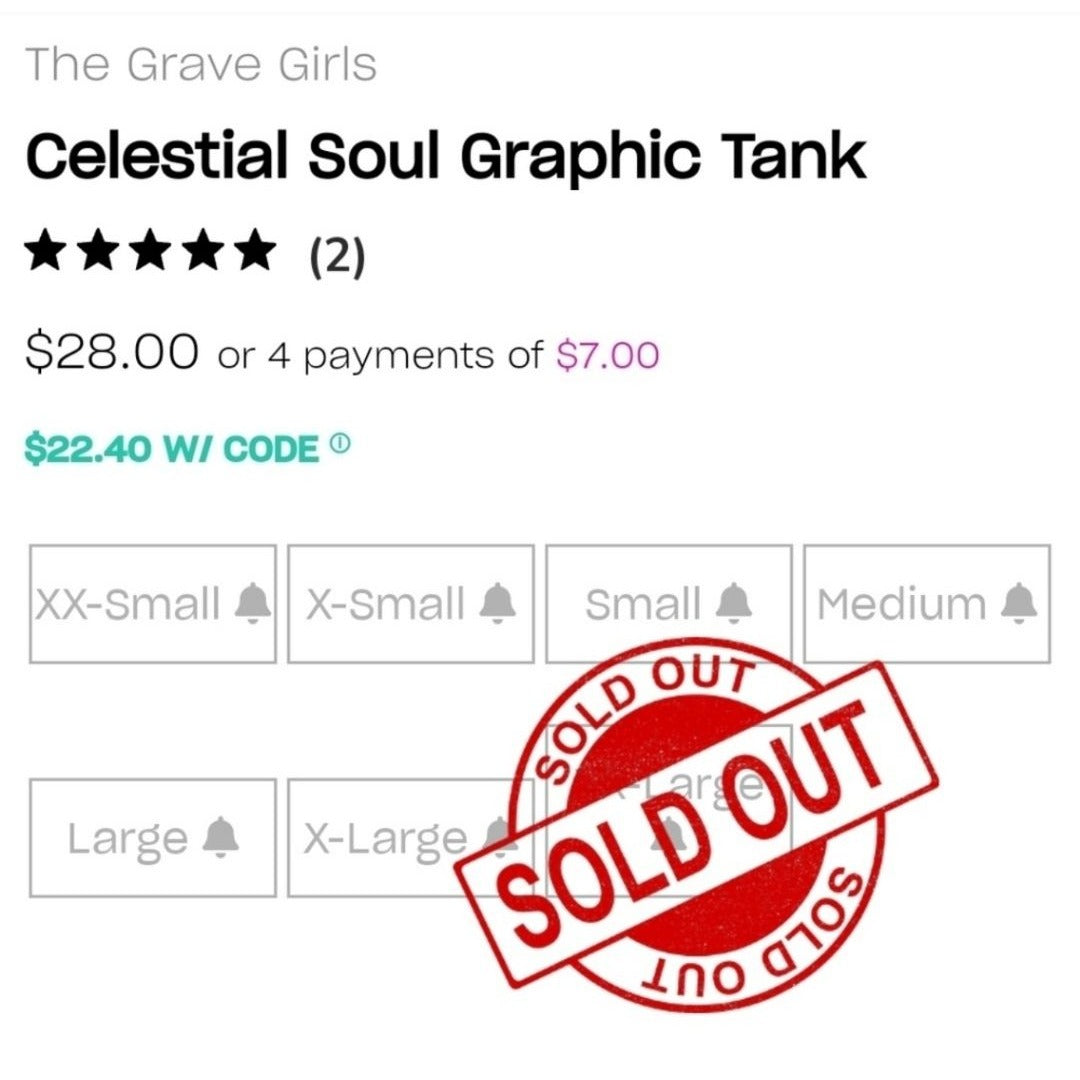This screenshot has height=1080, width=1080.
Task: Open The Grave Girls brand link
Action: [201, 65]
